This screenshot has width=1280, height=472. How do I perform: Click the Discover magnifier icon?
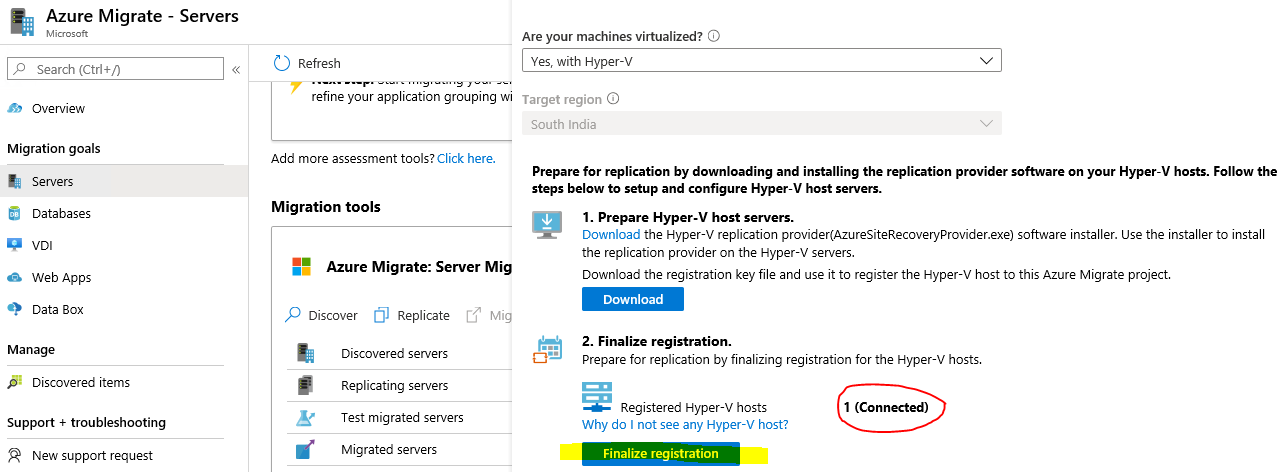point(293,315)
